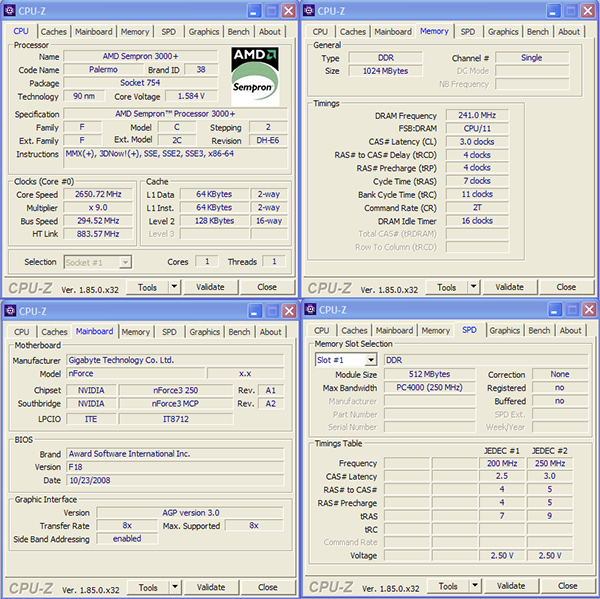
Task: Click BIOS date value 10/23/2008
Action: pos(175,480)
